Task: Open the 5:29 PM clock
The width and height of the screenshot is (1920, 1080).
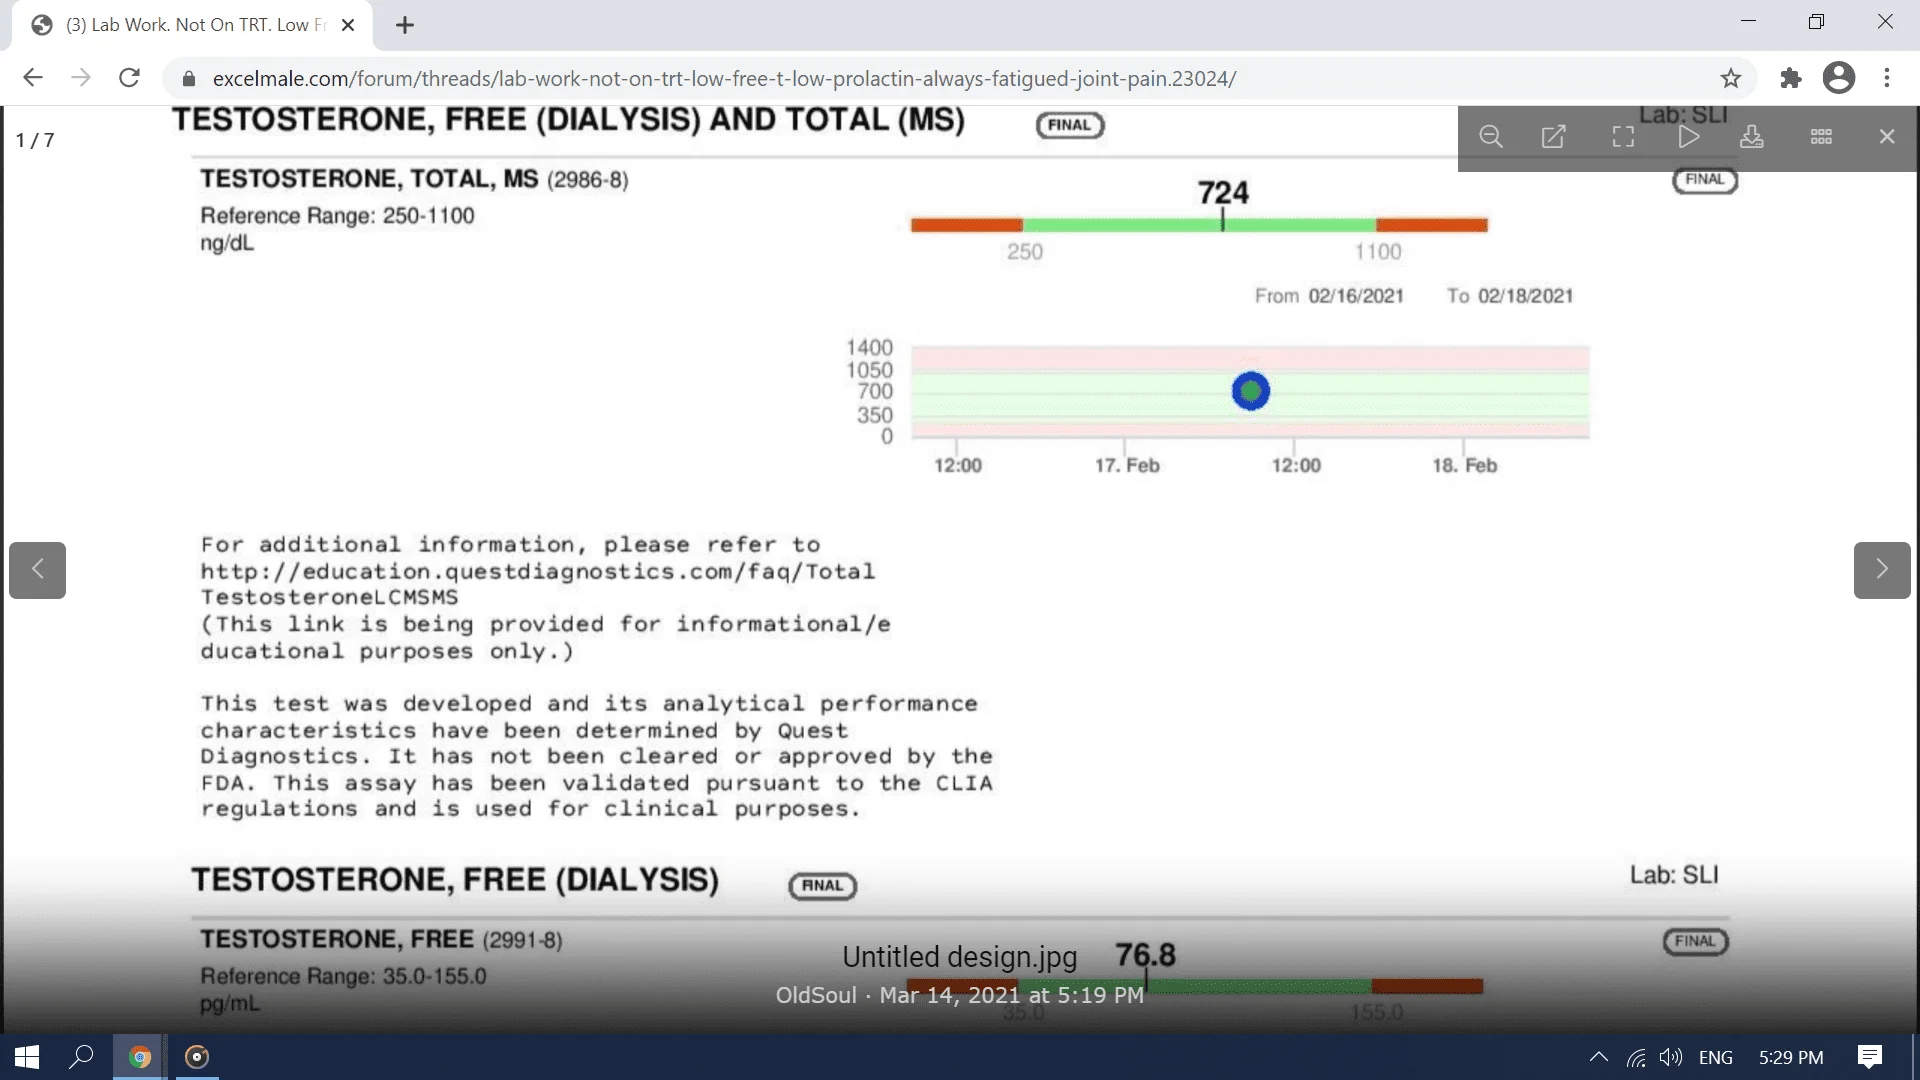Action: [1791, 1057]
